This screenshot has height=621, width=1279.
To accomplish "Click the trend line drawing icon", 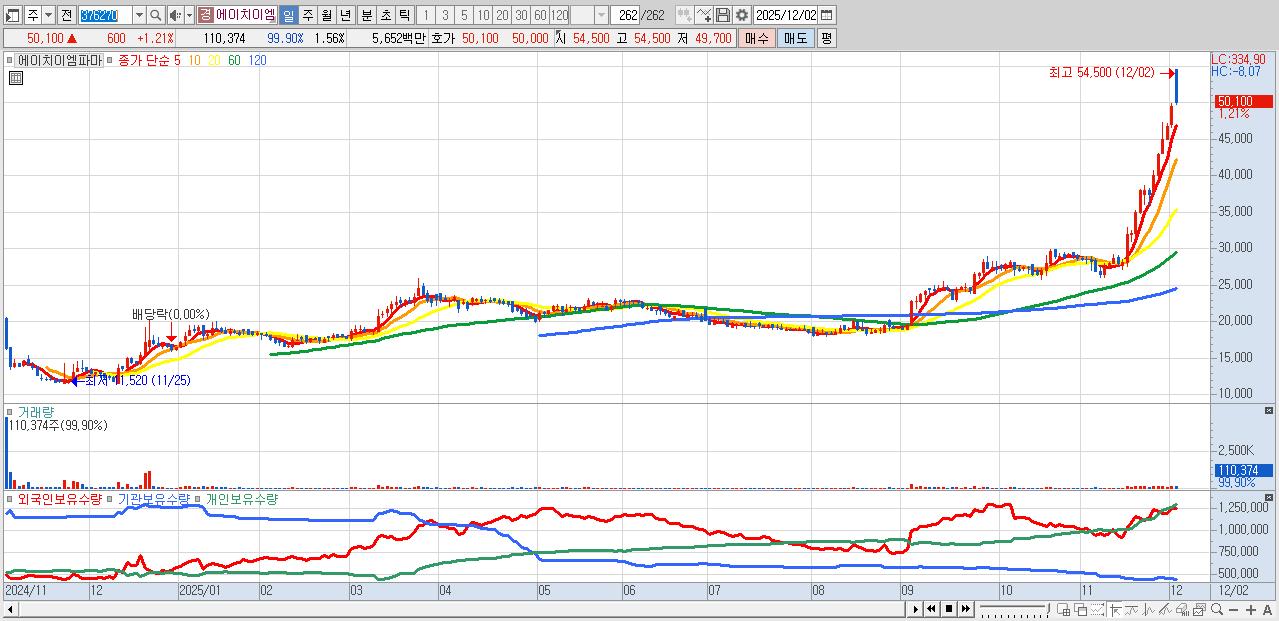I will click(x=1131, y=610).
